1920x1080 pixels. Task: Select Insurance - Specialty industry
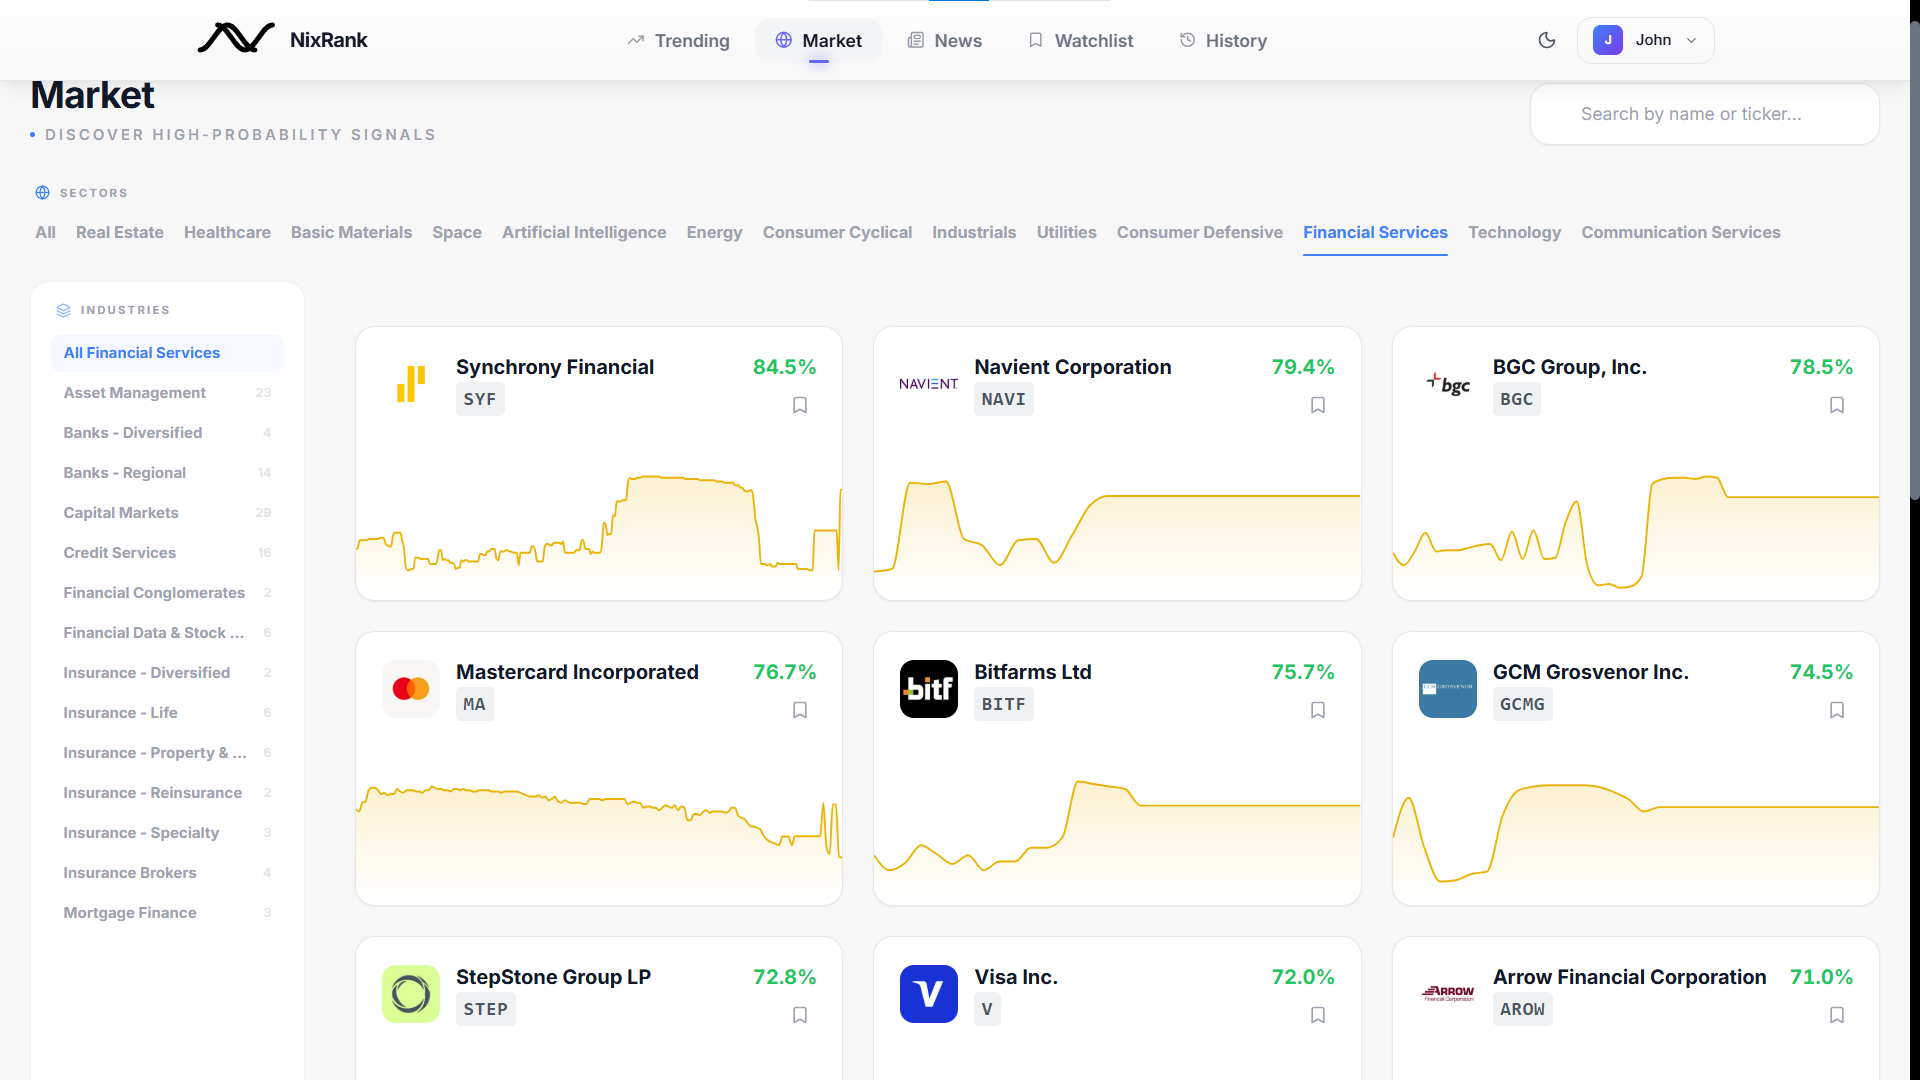coord(167,833)
